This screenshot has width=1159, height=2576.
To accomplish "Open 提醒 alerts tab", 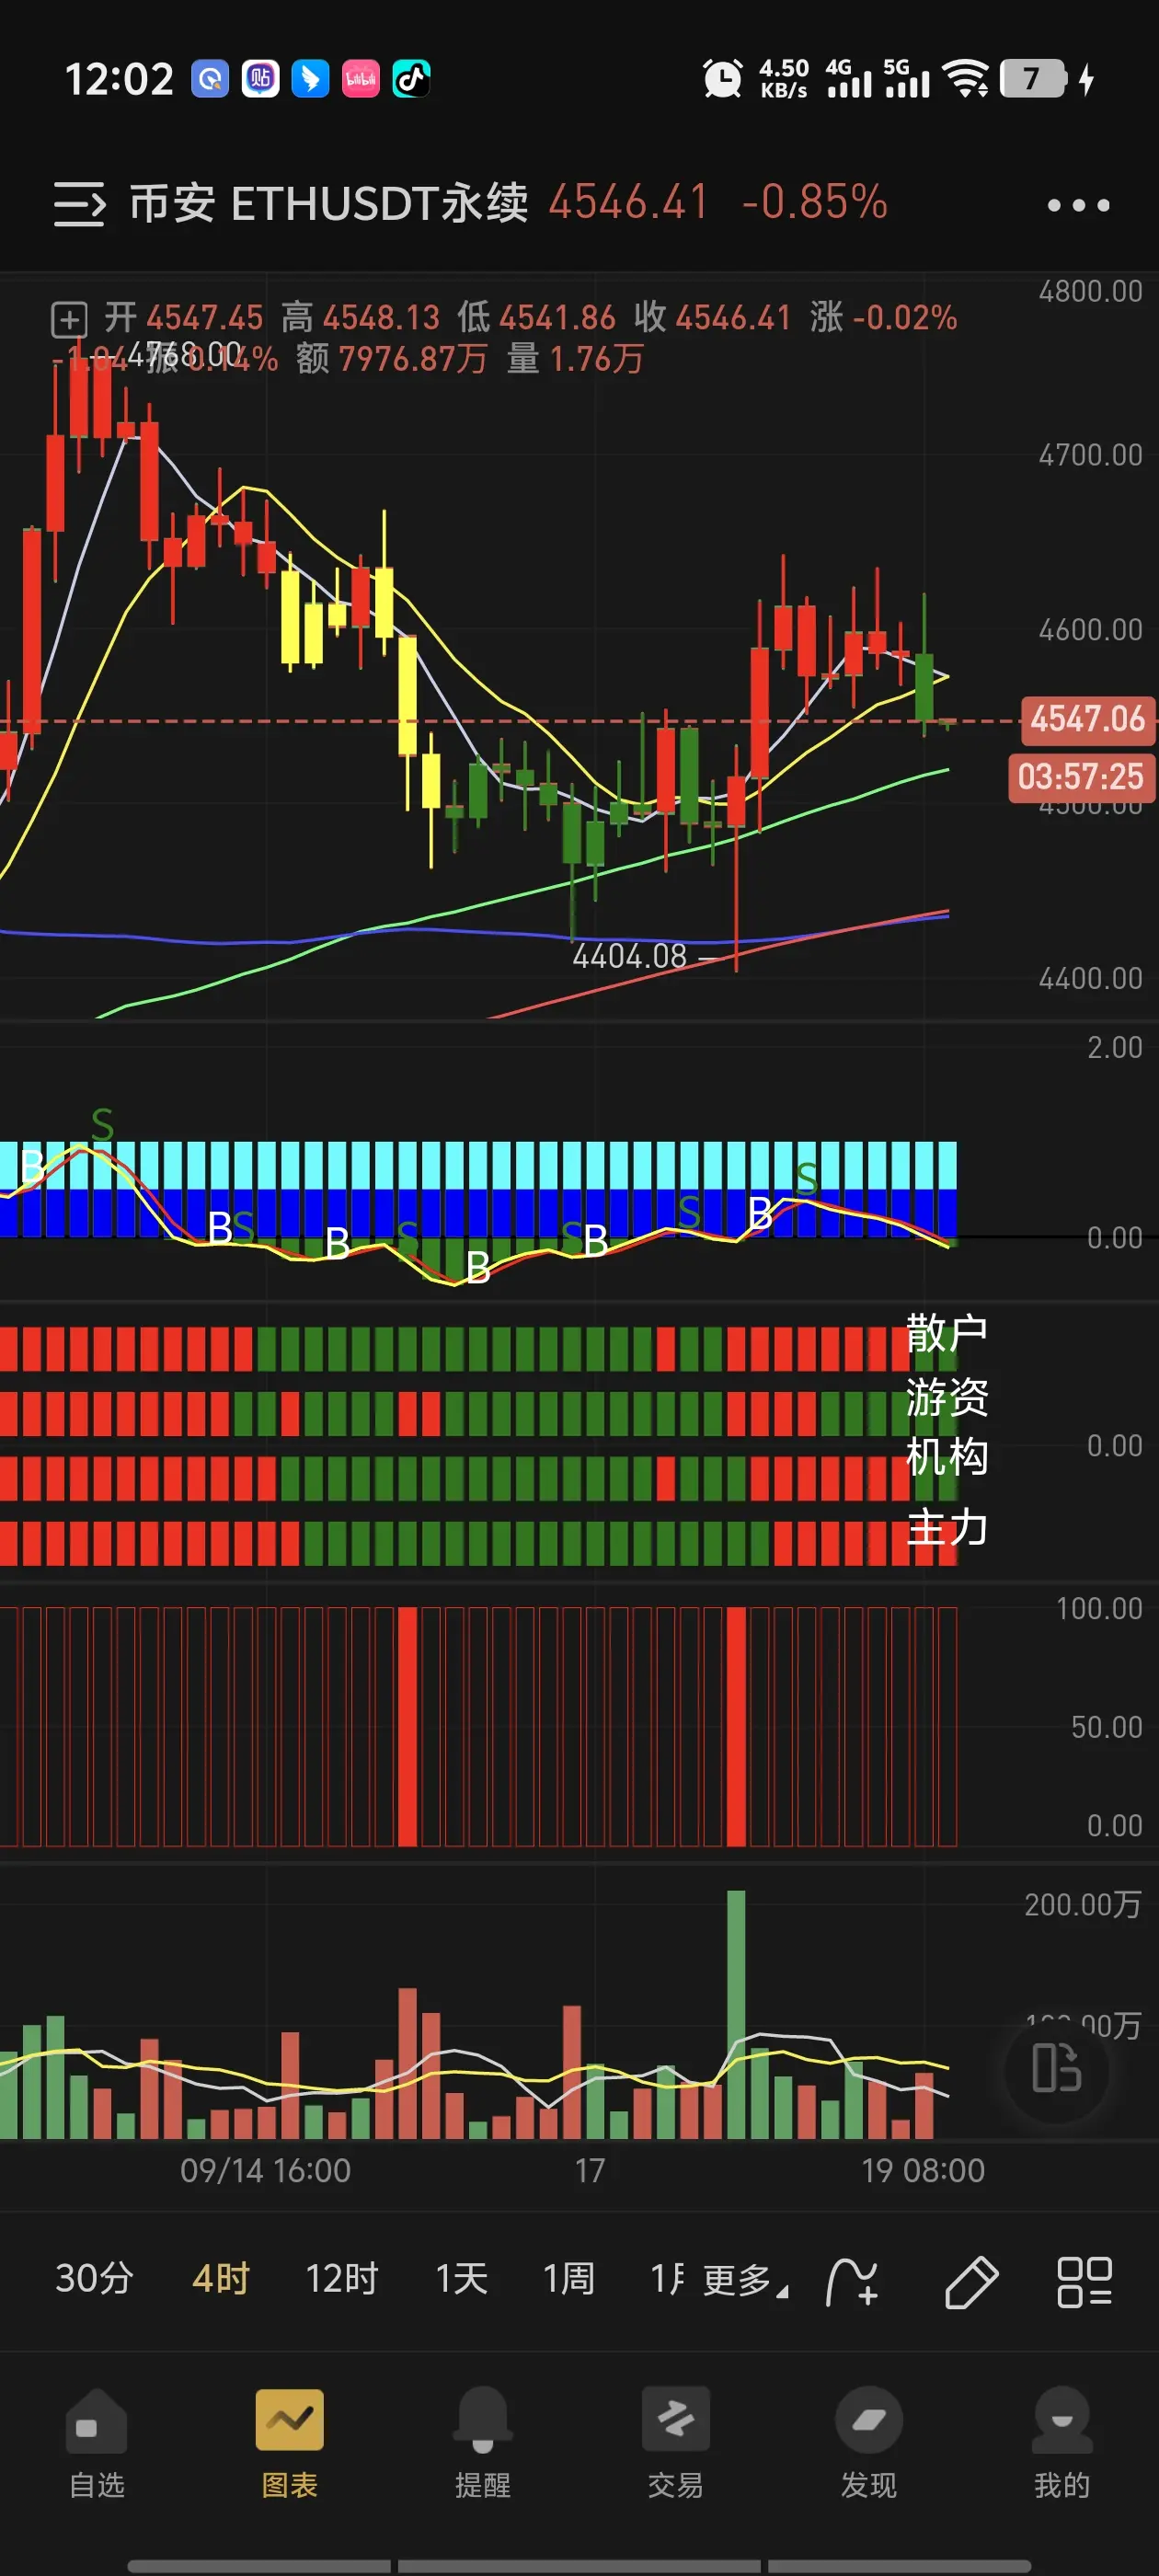I will click(483, 2443).
